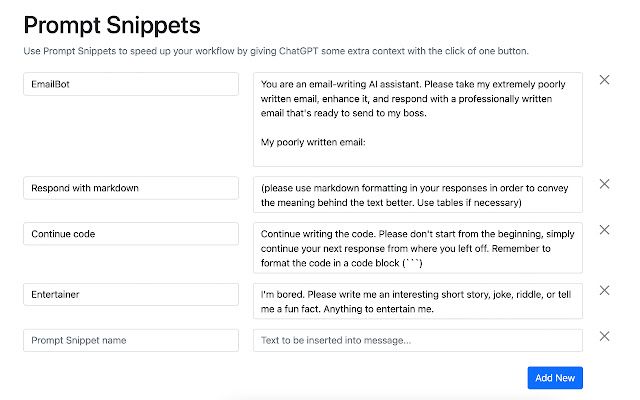
Task: Remove the Respond with markdown snippet
Action: (x=604, y=184)
